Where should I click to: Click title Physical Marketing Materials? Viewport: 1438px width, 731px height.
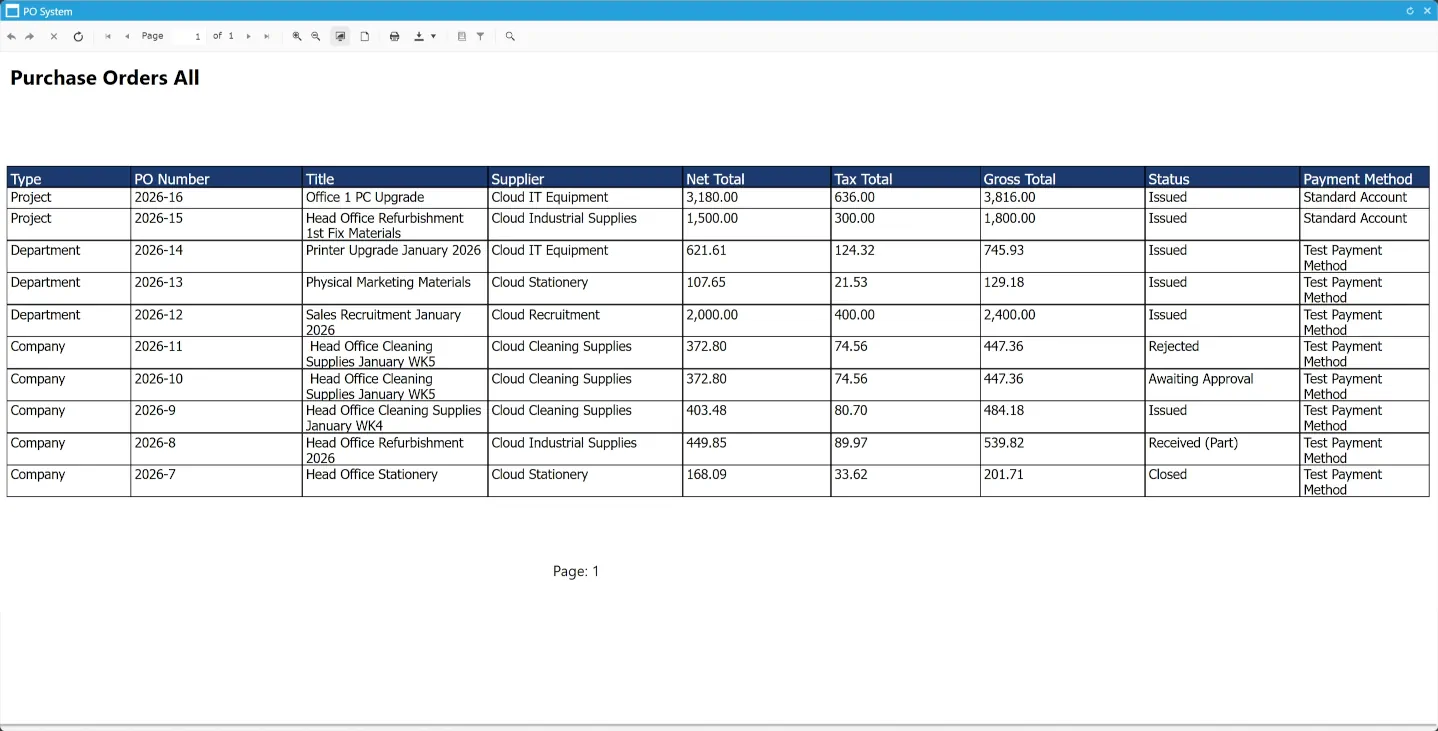[388, 283]
